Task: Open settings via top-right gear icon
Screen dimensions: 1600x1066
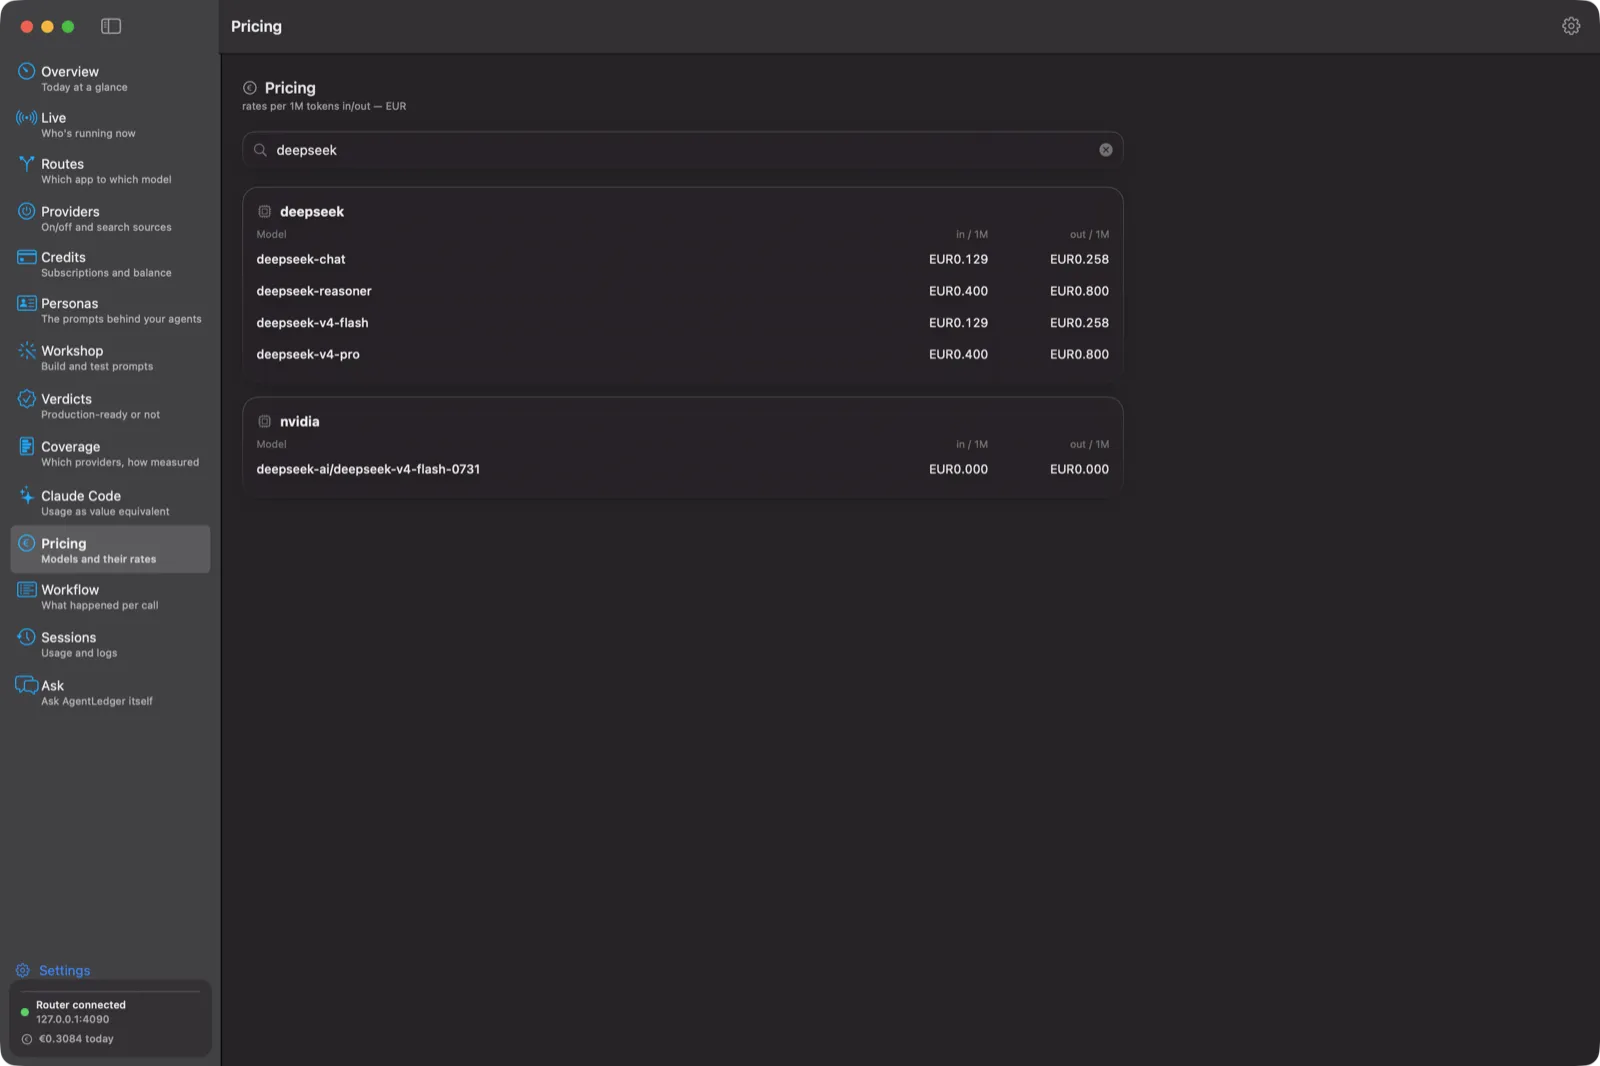Action: pos(1571,26)
